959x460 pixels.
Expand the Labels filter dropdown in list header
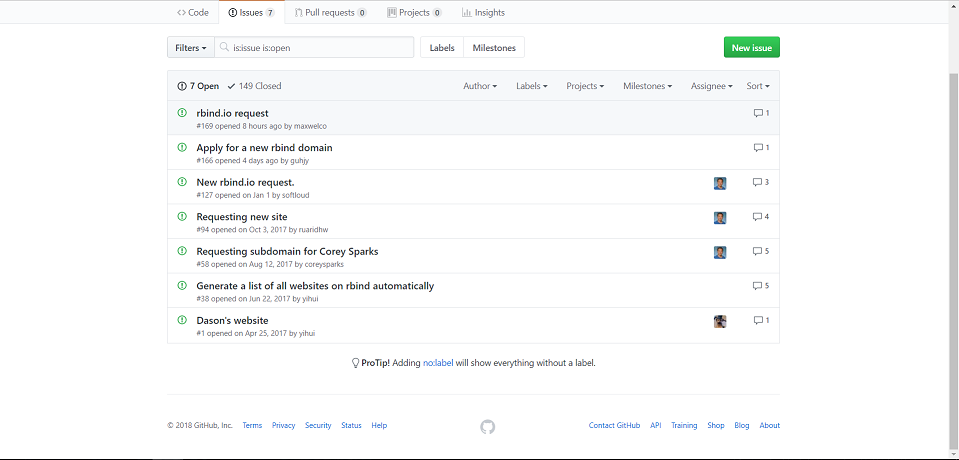click(x=531, y=86)
